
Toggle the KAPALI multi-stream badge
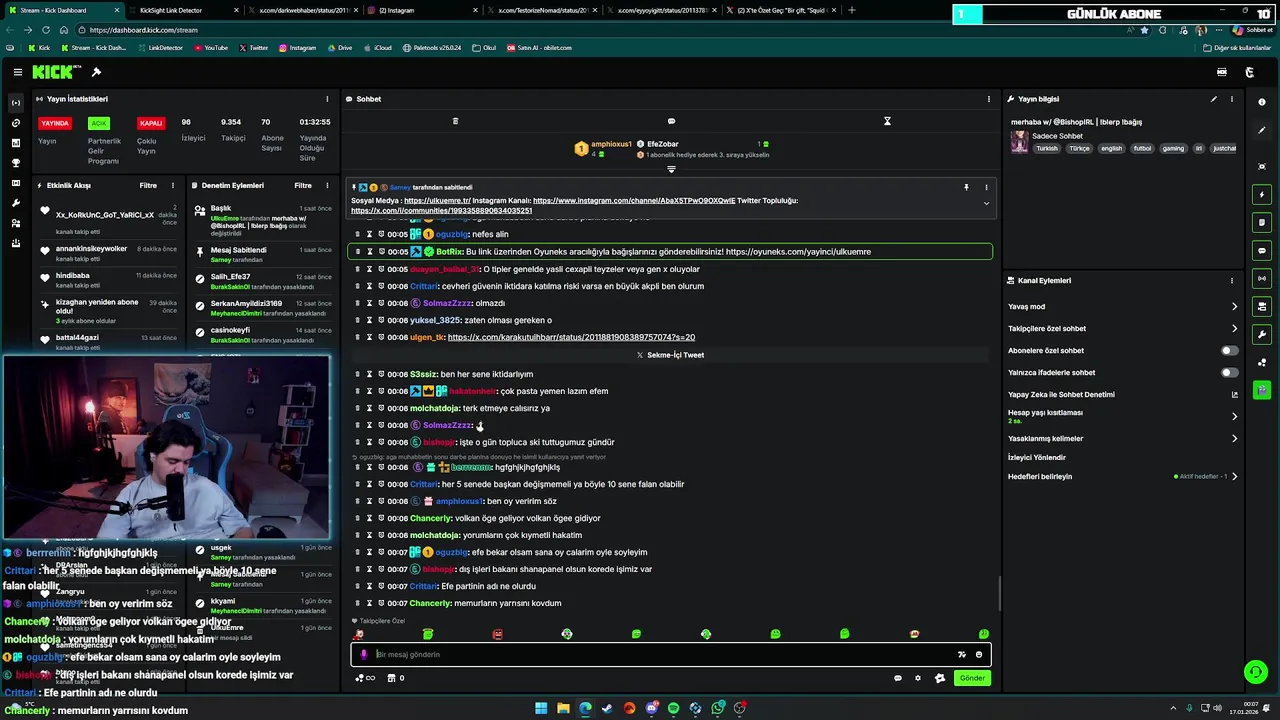[x=151, y=123]
